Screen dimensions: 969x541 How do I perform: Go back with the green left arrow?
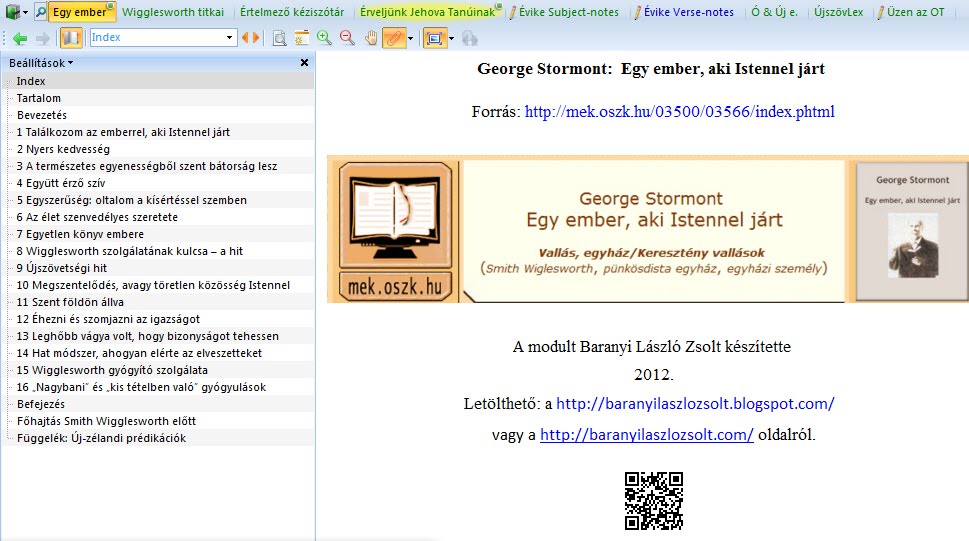click(x=20, y=38)
